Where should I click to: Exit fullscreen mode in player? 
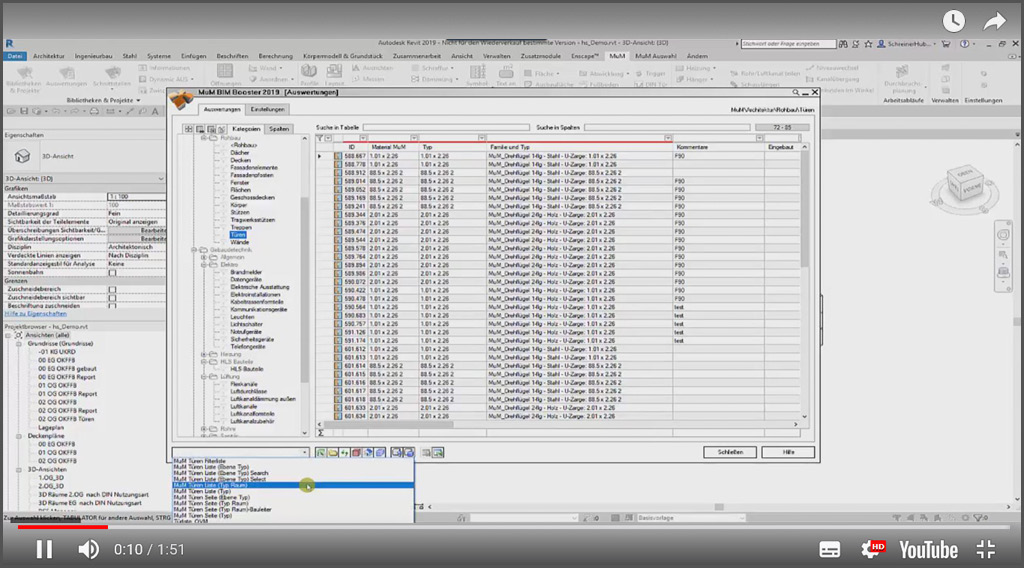tap(986, 549)
